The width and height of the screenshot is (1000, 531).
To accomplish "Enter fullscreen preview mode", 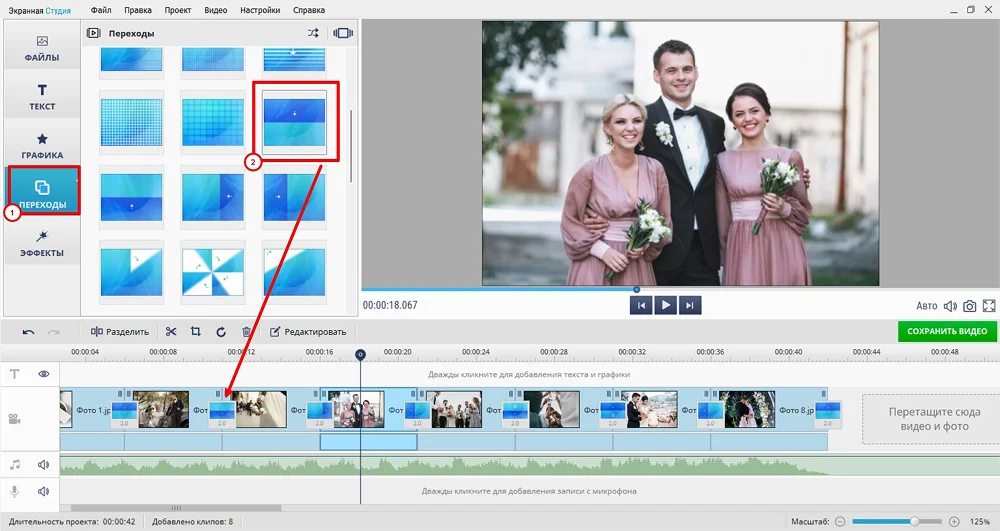I will point(989,306).
